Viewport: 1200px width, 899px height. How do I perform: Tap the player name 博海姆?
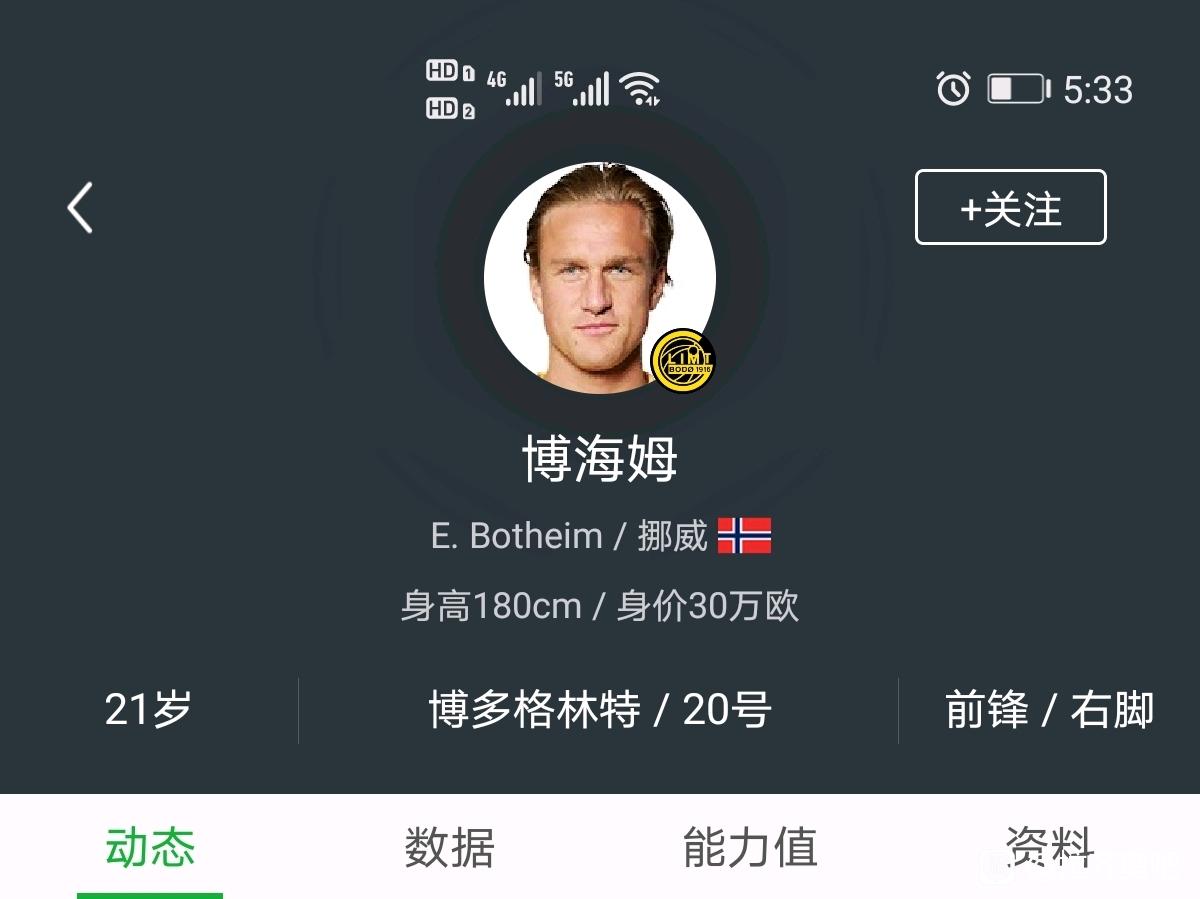pyautogui.click(x=600, y=460)
